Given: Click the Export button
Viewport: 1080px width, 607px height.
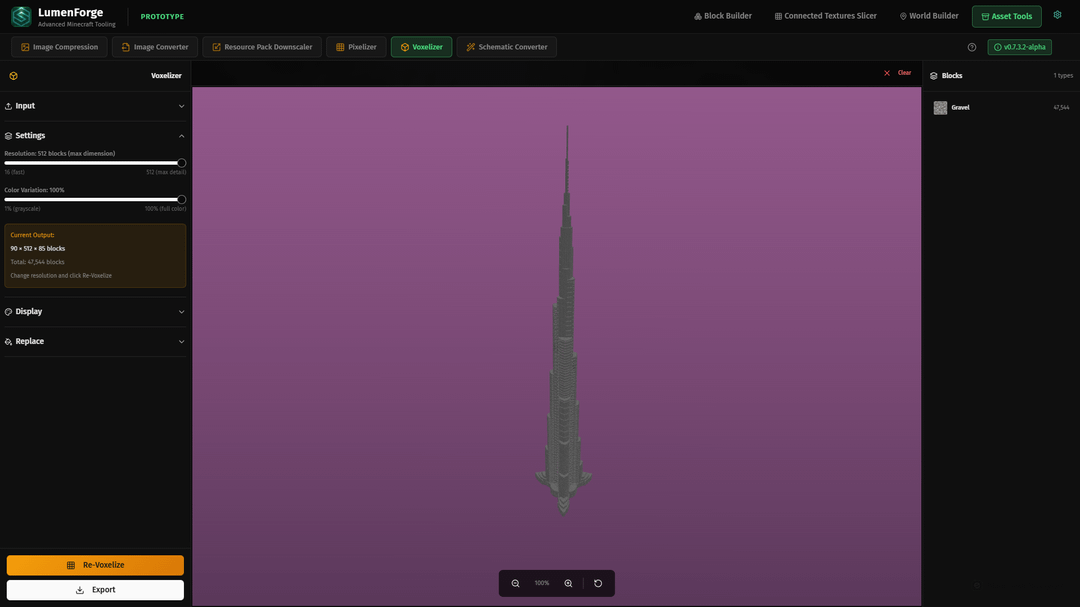Looking at the screenshot, I should 95,590.
